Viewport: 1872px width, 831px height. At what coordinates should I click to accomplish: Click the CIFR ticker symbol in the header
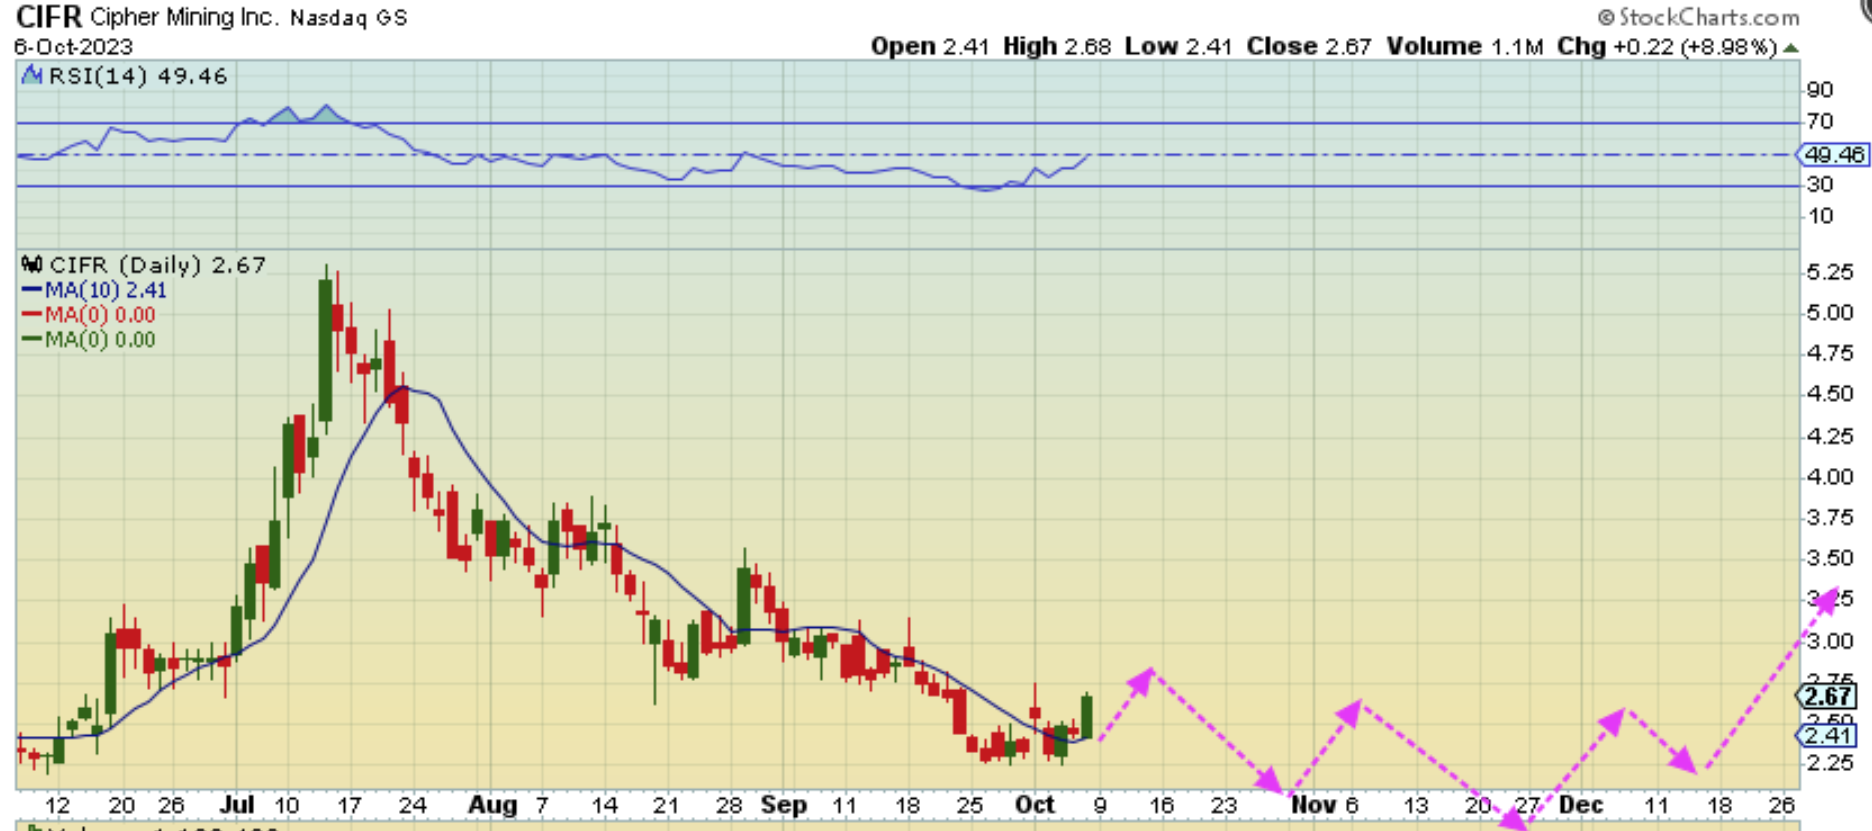pos(48,17)
